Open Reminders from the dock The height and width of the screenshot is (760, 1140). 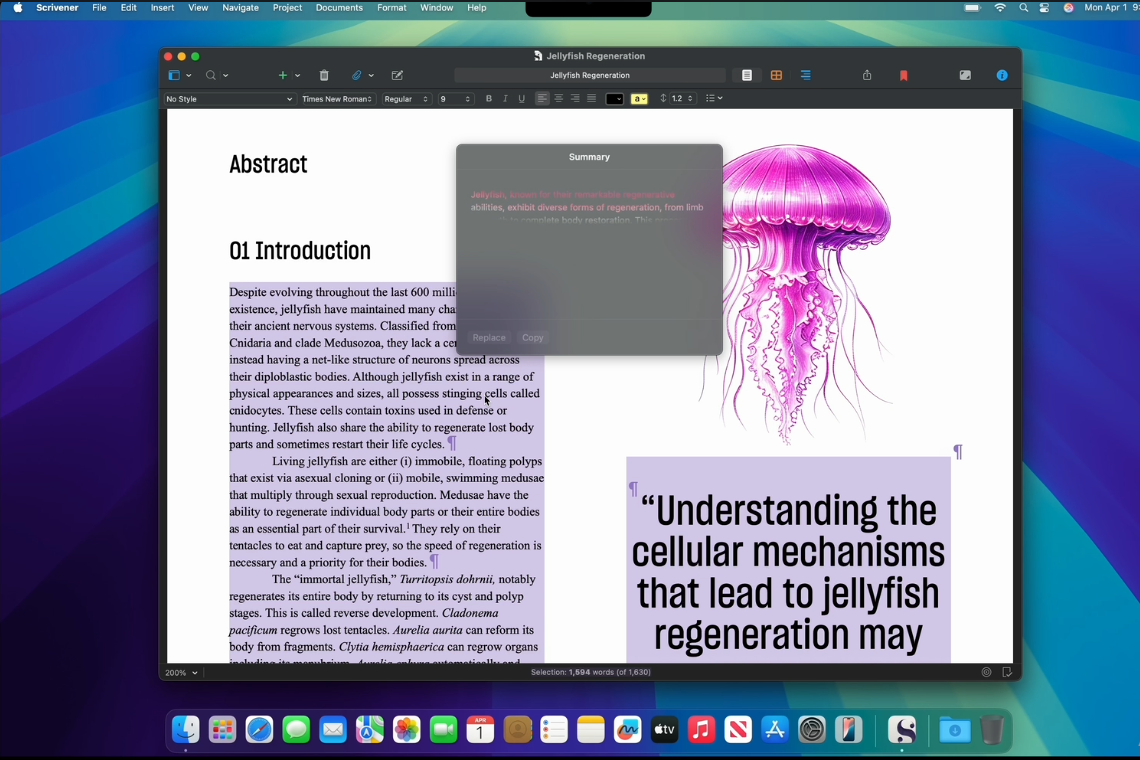point(554,729)
